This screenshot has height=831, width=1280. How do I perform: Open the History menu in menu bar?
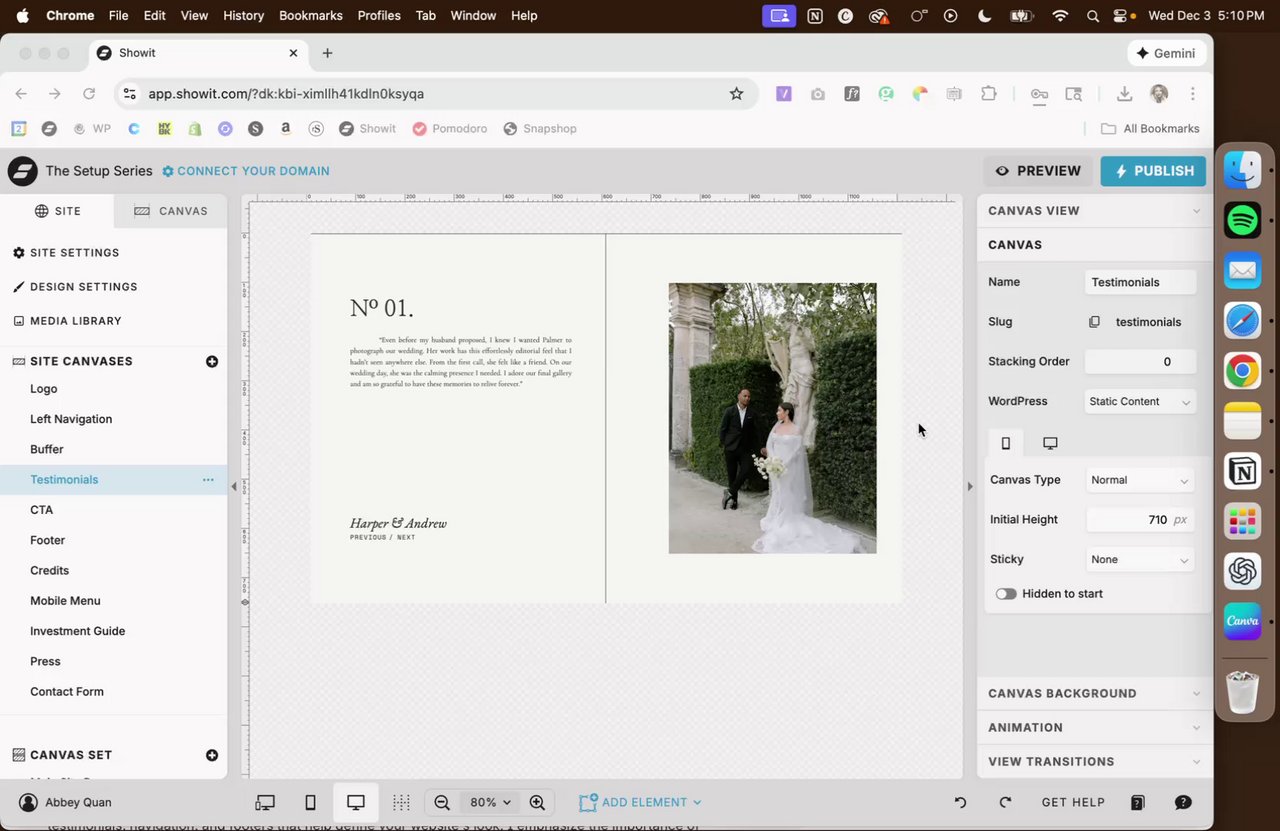click(x=243, y=16)
